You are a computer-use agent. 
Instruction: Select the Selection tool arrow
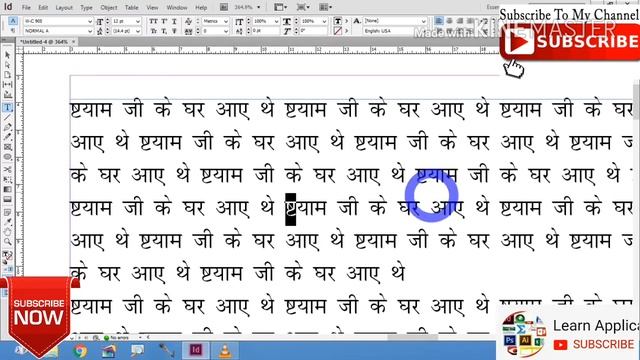7,55
